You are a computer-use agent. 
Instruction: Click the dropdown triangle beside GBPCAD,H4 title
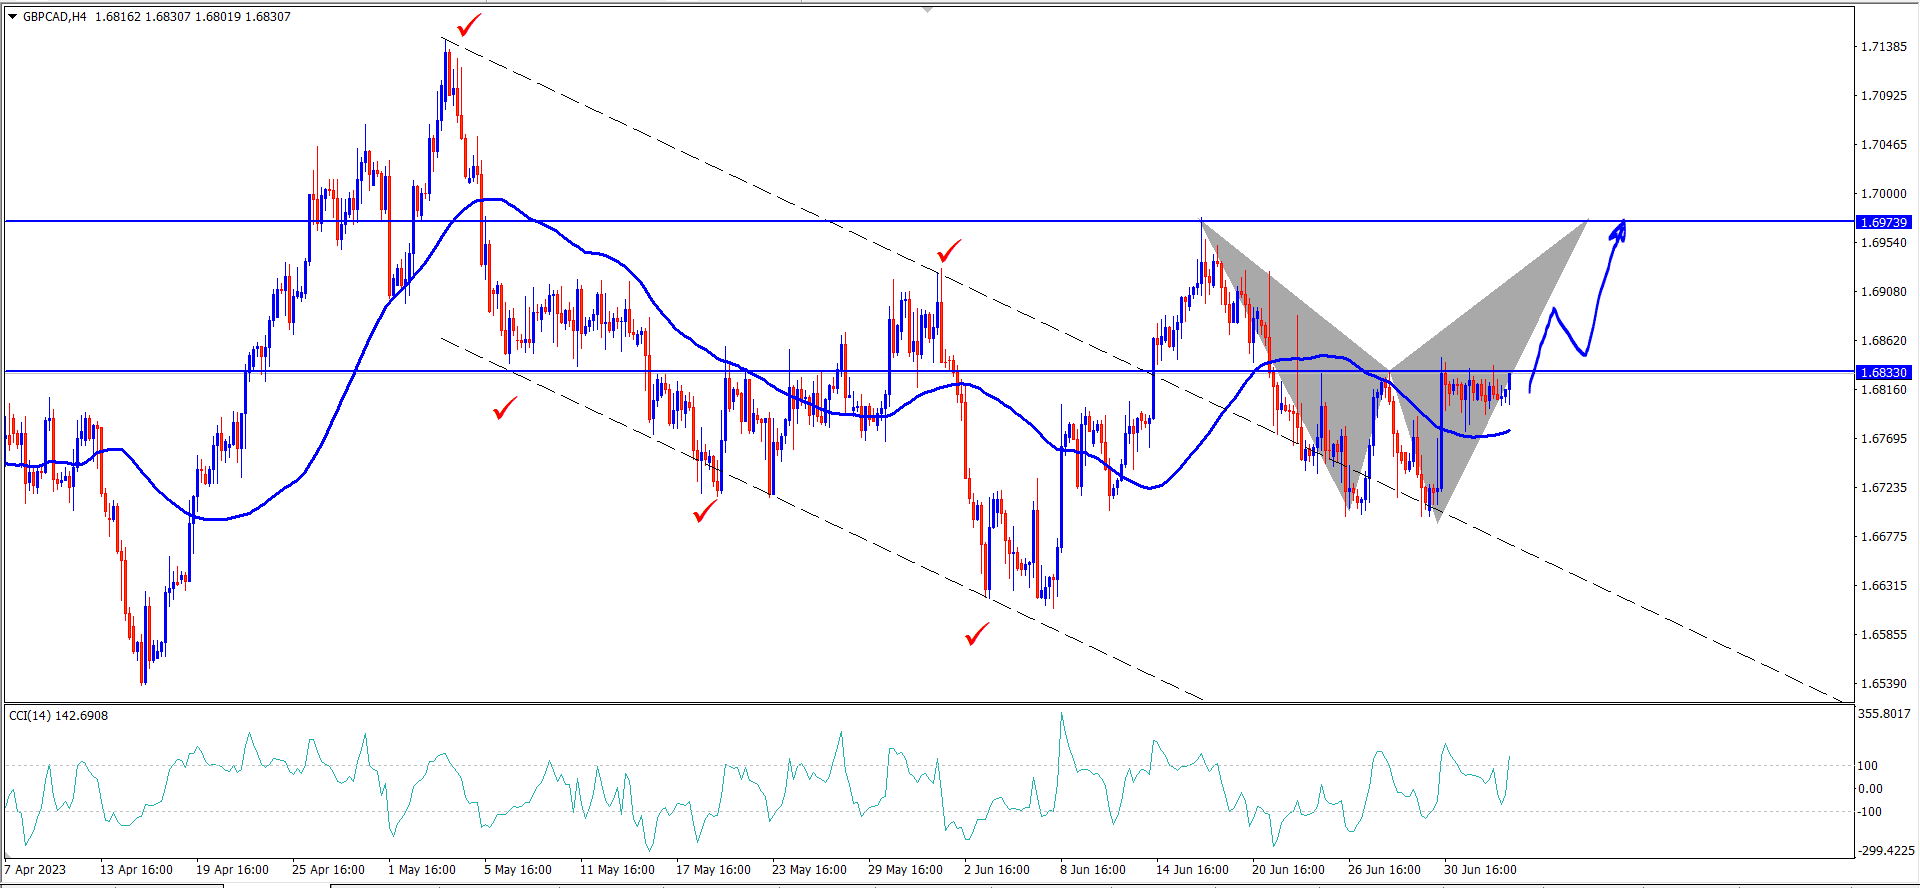point(12,17)
